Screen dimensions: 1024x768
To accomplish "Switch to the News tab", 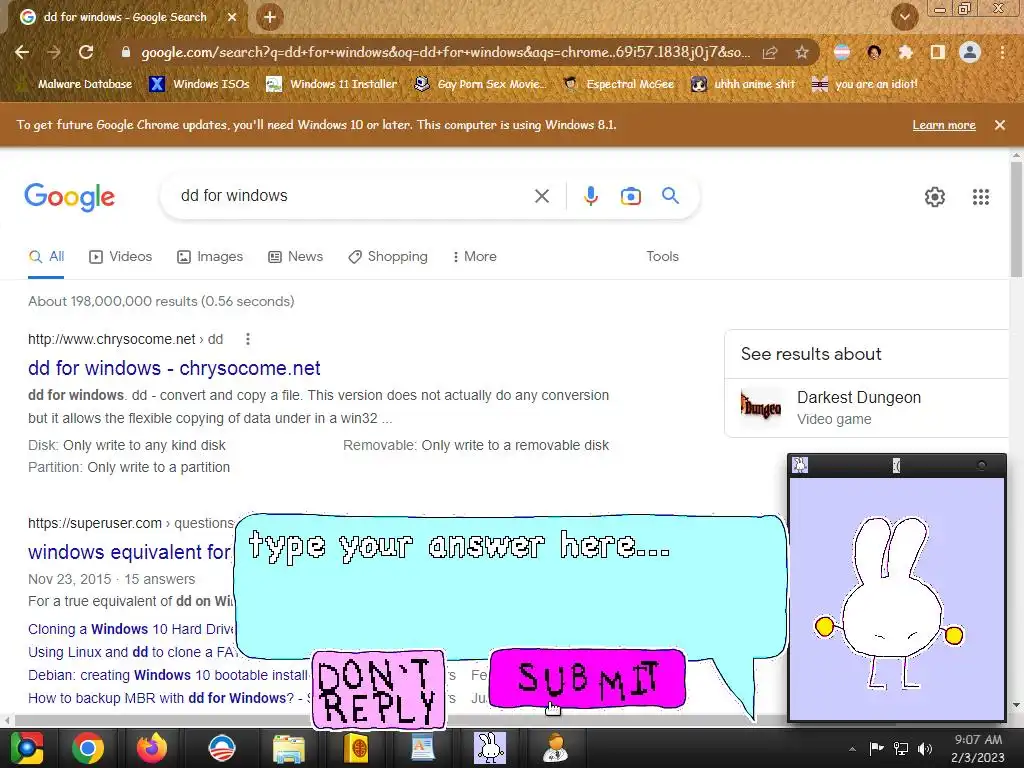I will point(296,257).
